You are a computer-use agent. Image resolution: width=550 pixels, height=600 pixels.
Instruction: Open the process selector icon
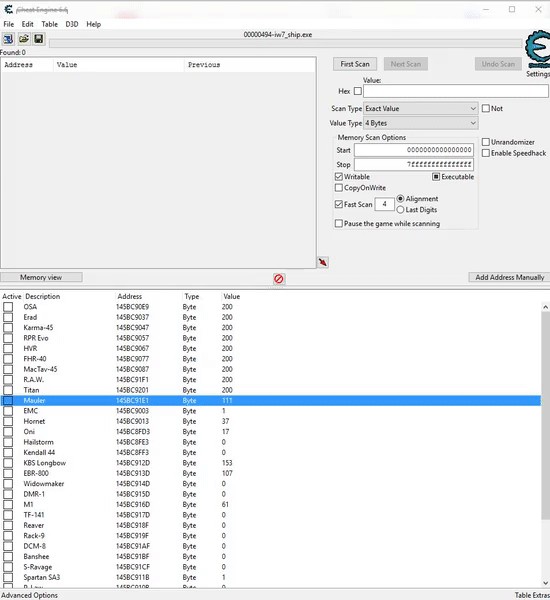tap(8, 39)
